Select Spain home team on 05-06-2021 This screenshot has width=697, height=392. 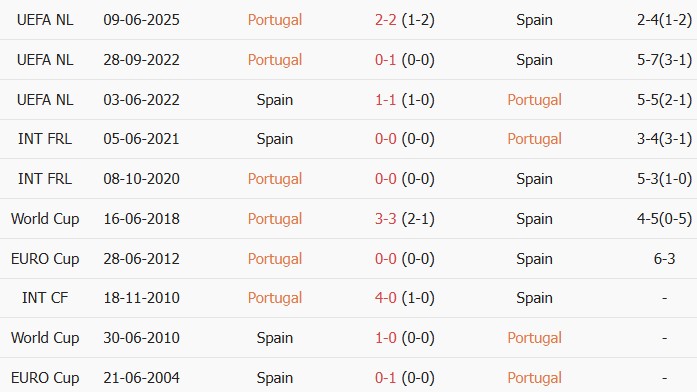[x=275, y=139]
